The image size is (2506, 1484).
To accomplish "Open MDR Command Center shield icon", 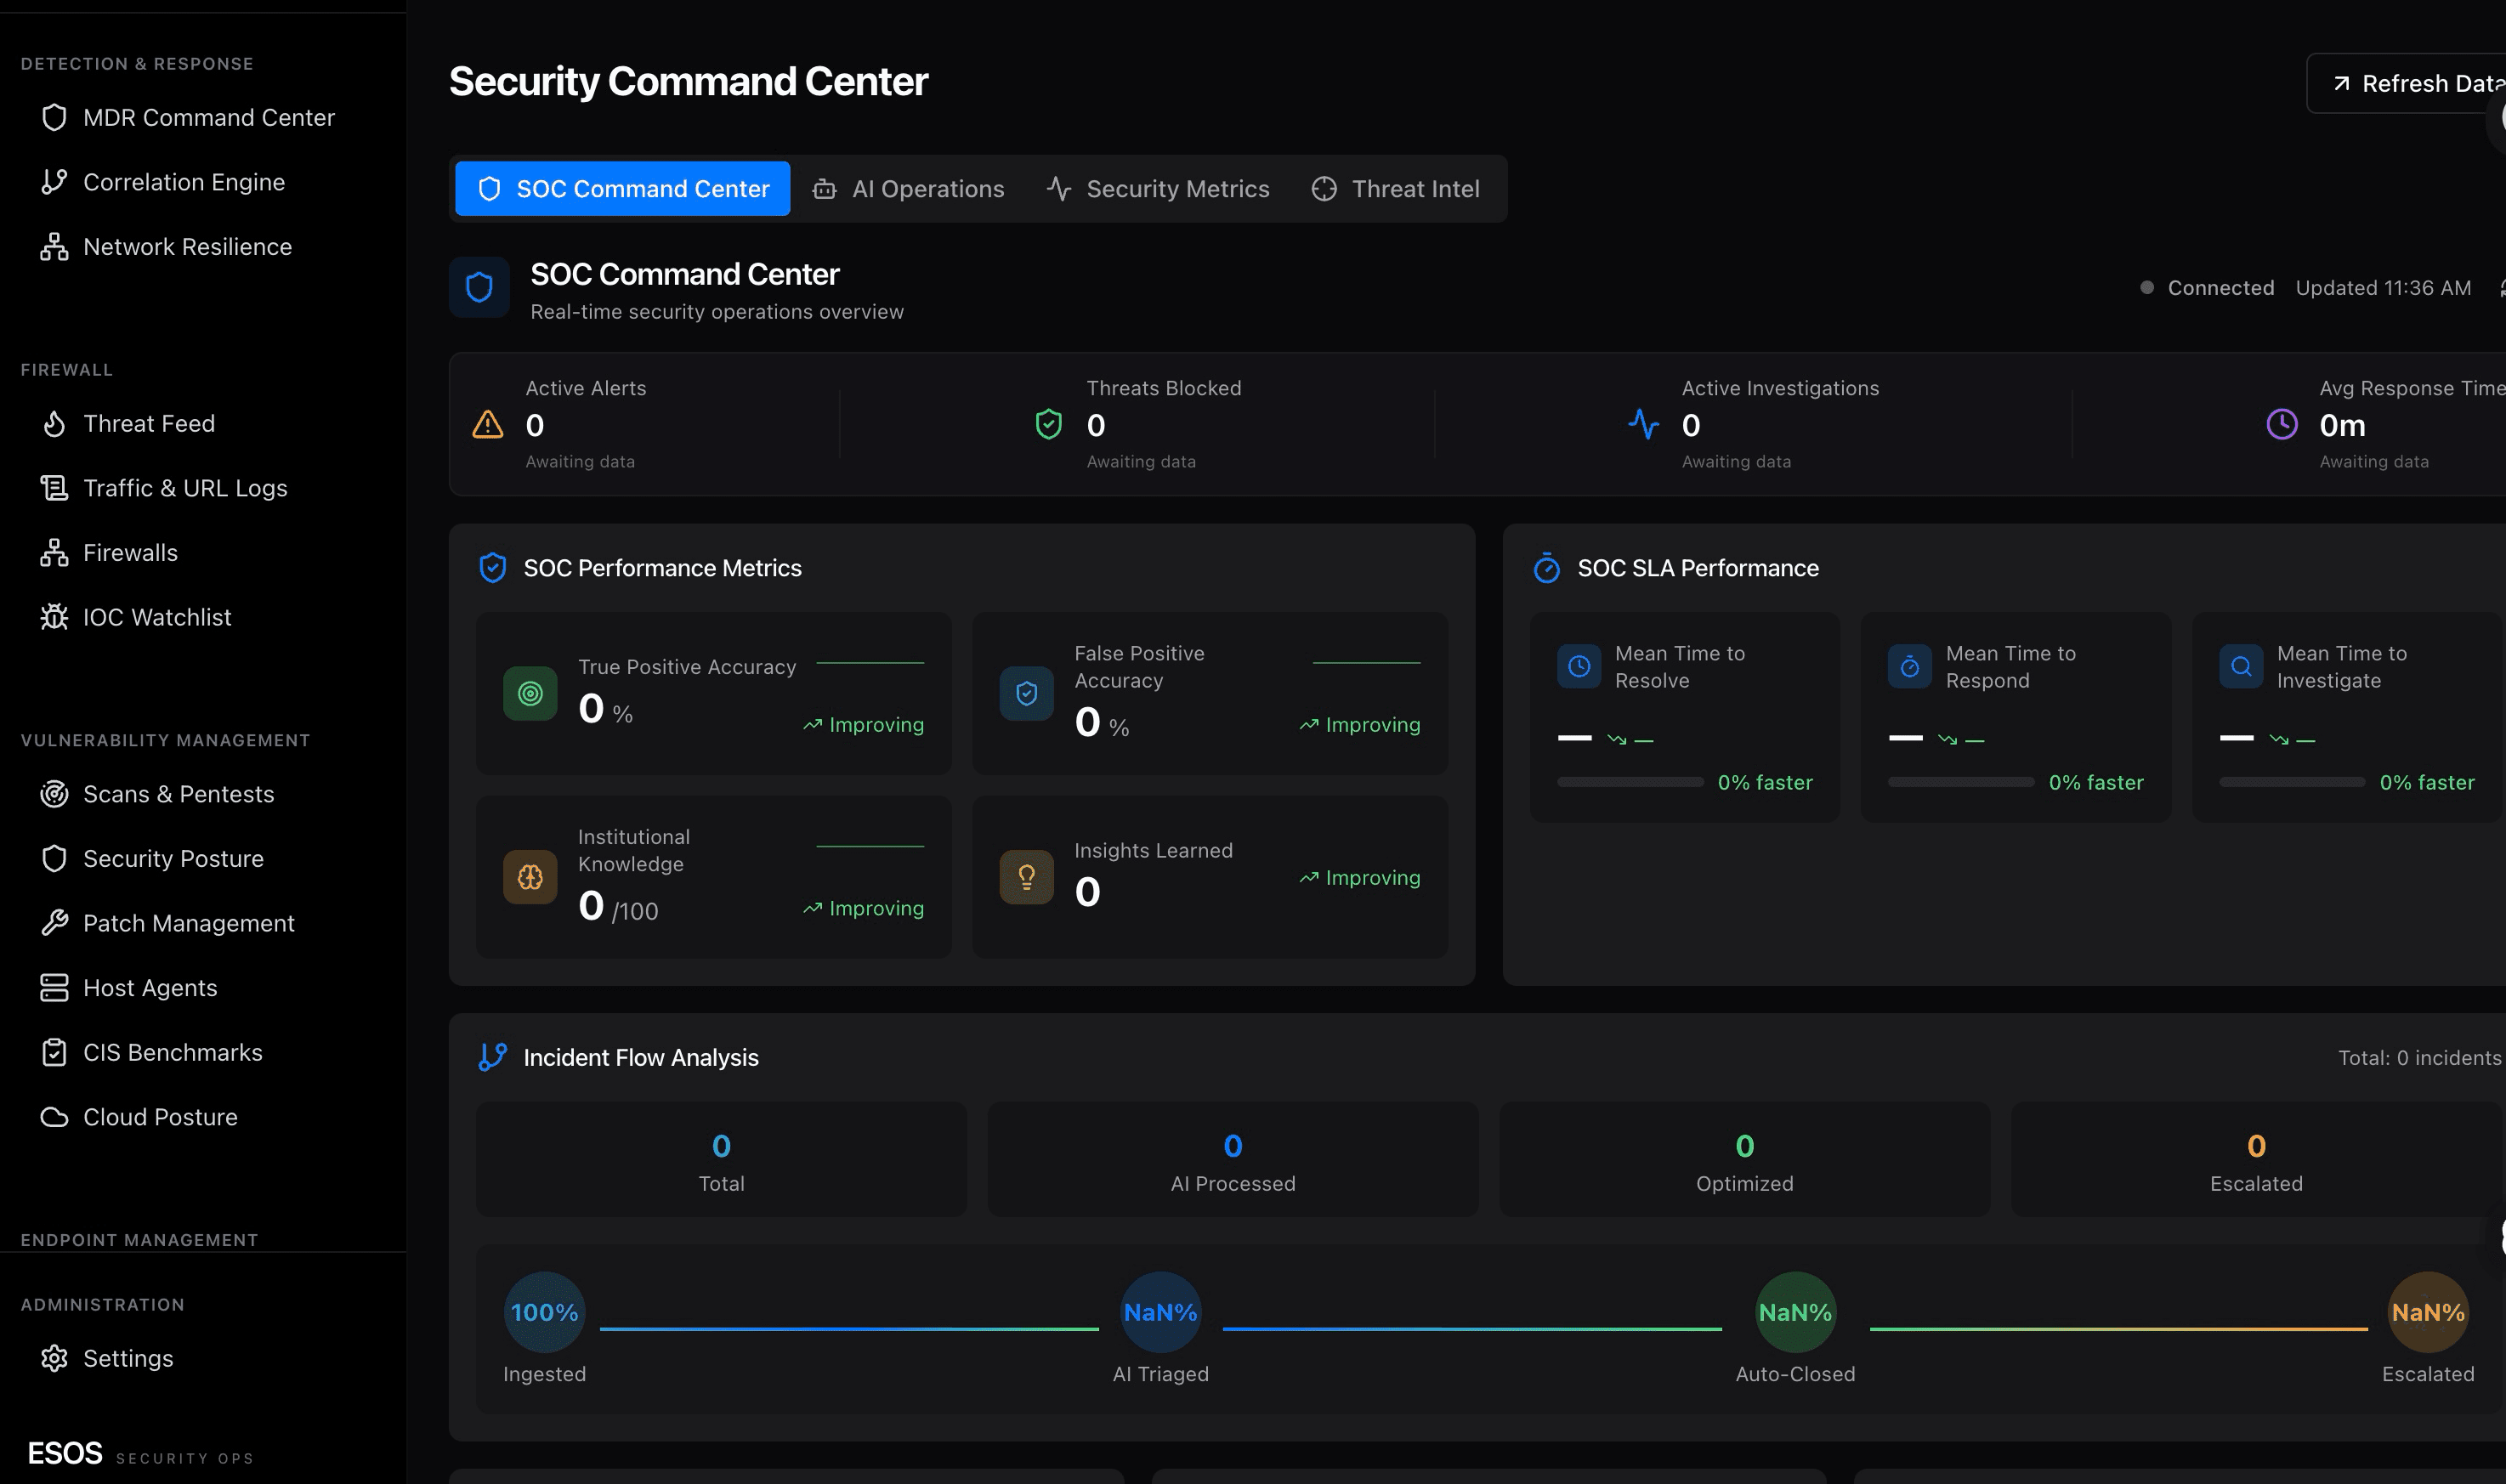I will 54,117.
